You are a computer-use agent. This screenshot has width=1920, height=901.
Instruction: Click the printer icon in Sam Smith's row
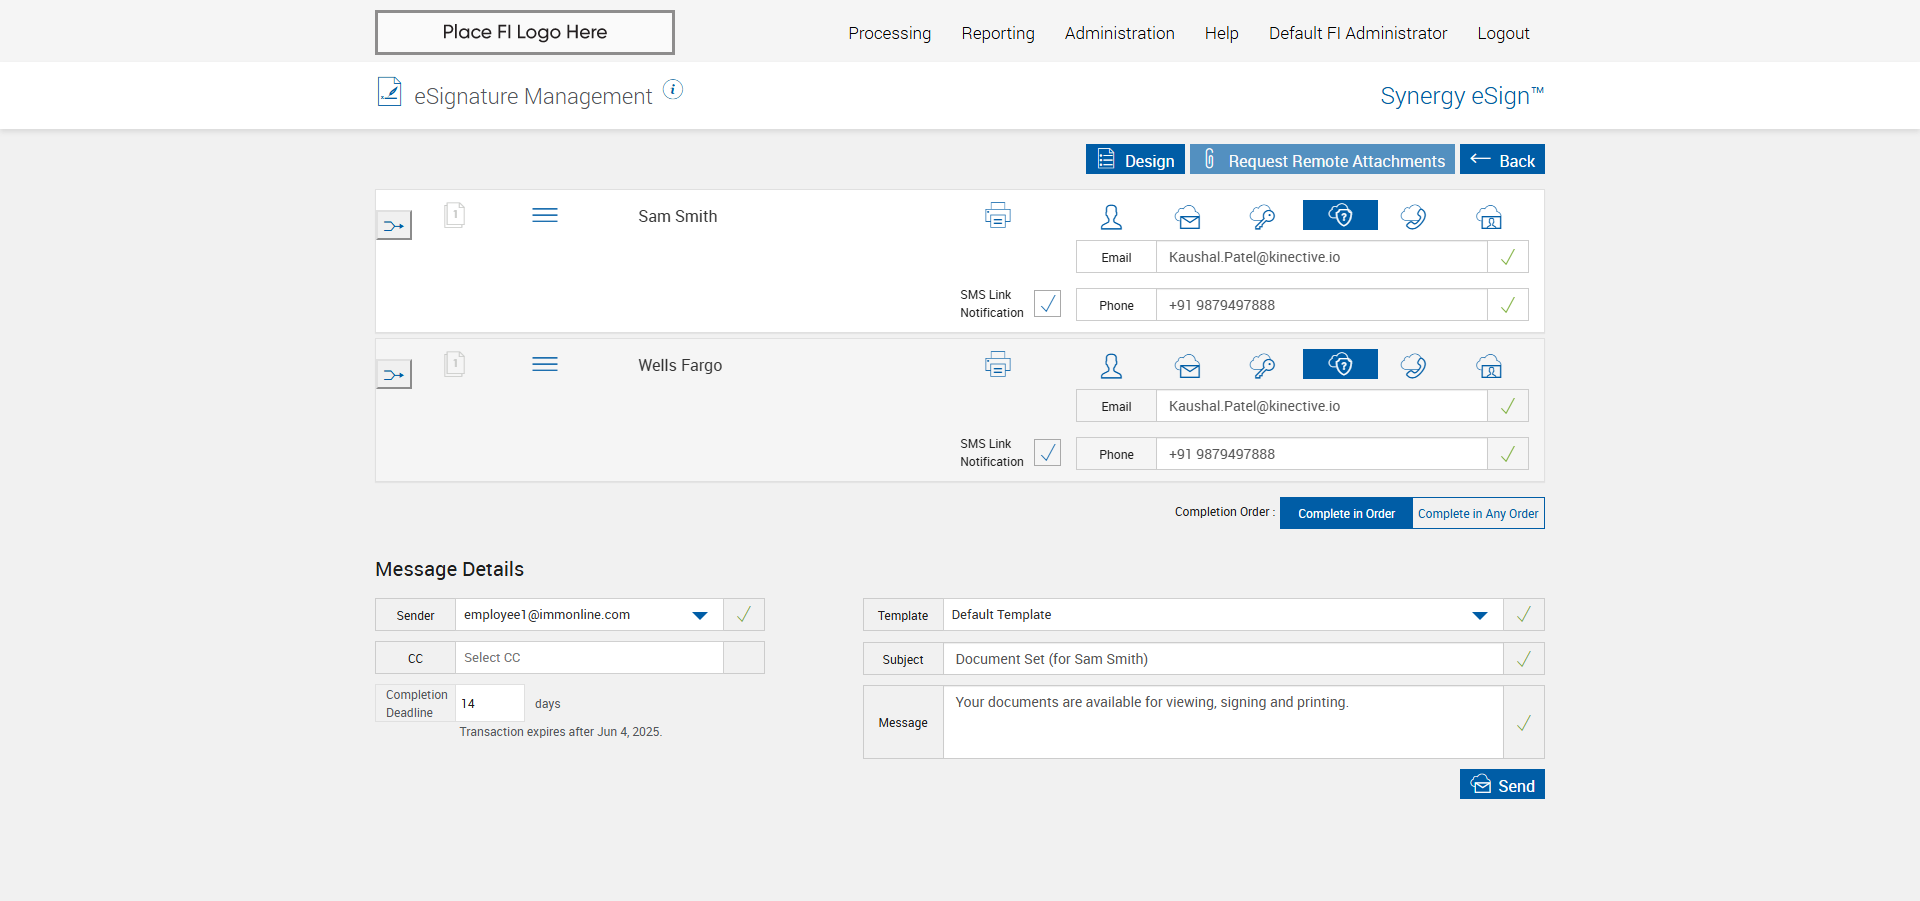coord(997,215)
